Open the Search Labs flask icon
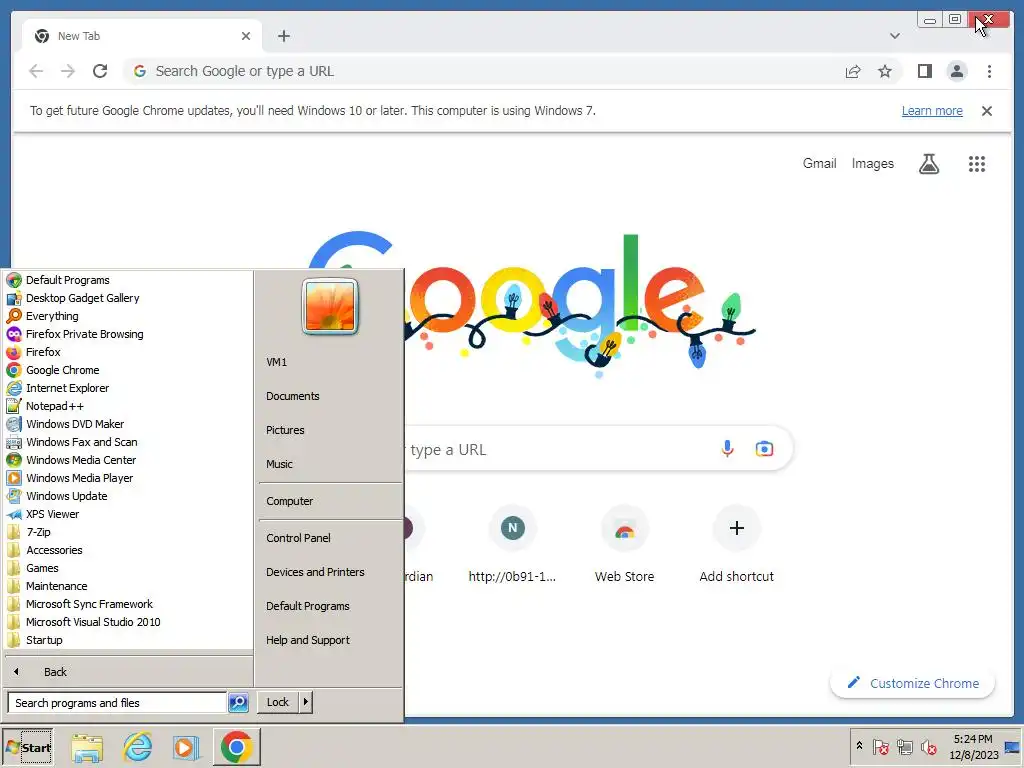This screenshot has width=1024, height=768. [x=929, y=164]
